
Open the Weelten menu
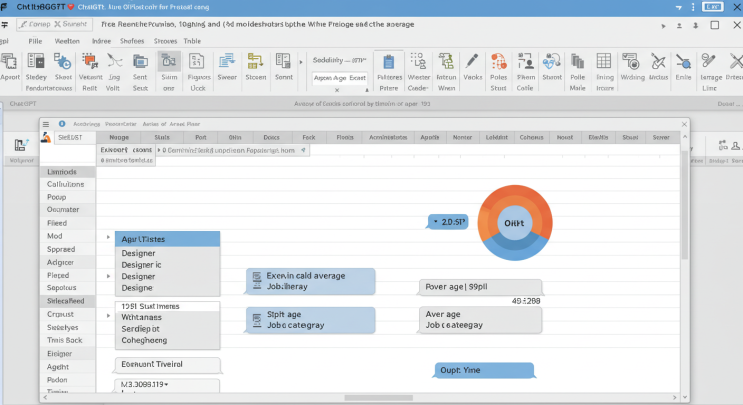coord(67,41)
